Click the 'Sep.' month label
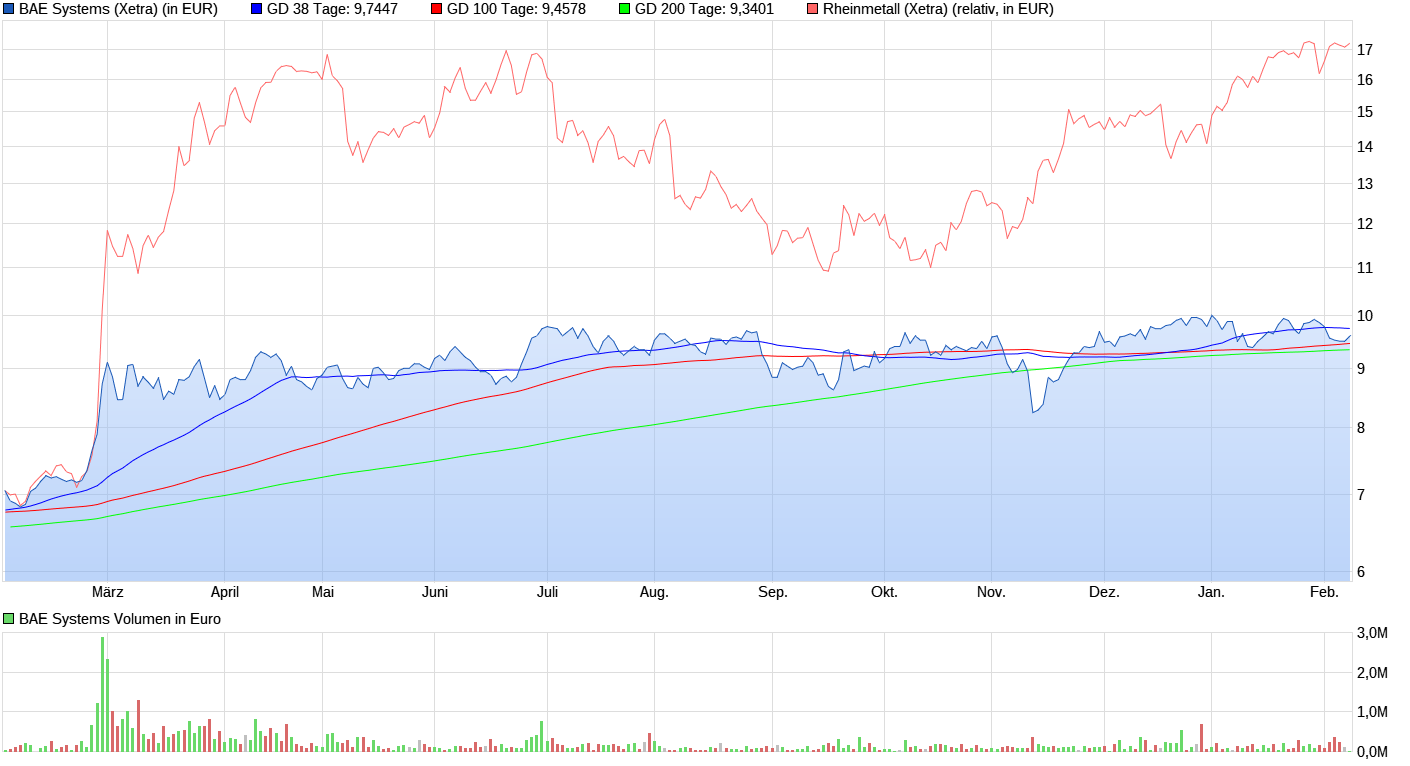The width and height of the screenshot is (1410, 766). tap(773, 592)
